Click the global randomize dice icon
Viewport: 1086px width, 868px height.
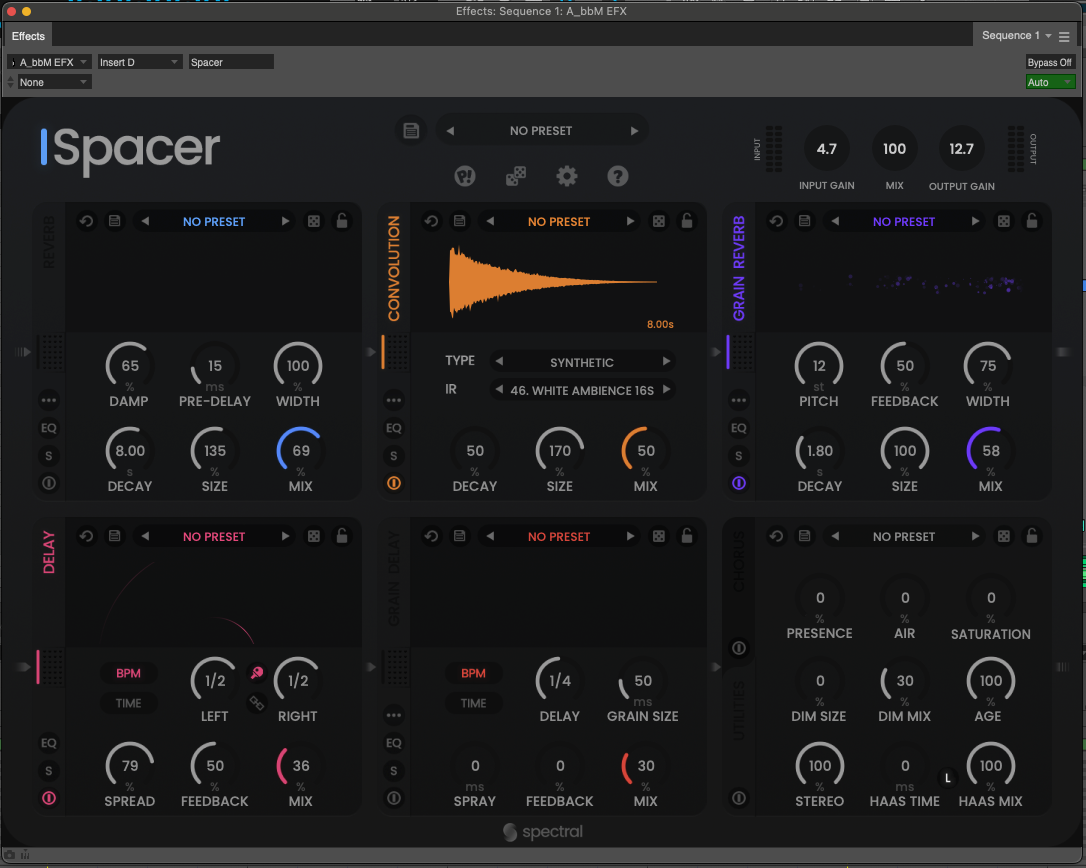(516, 177)
